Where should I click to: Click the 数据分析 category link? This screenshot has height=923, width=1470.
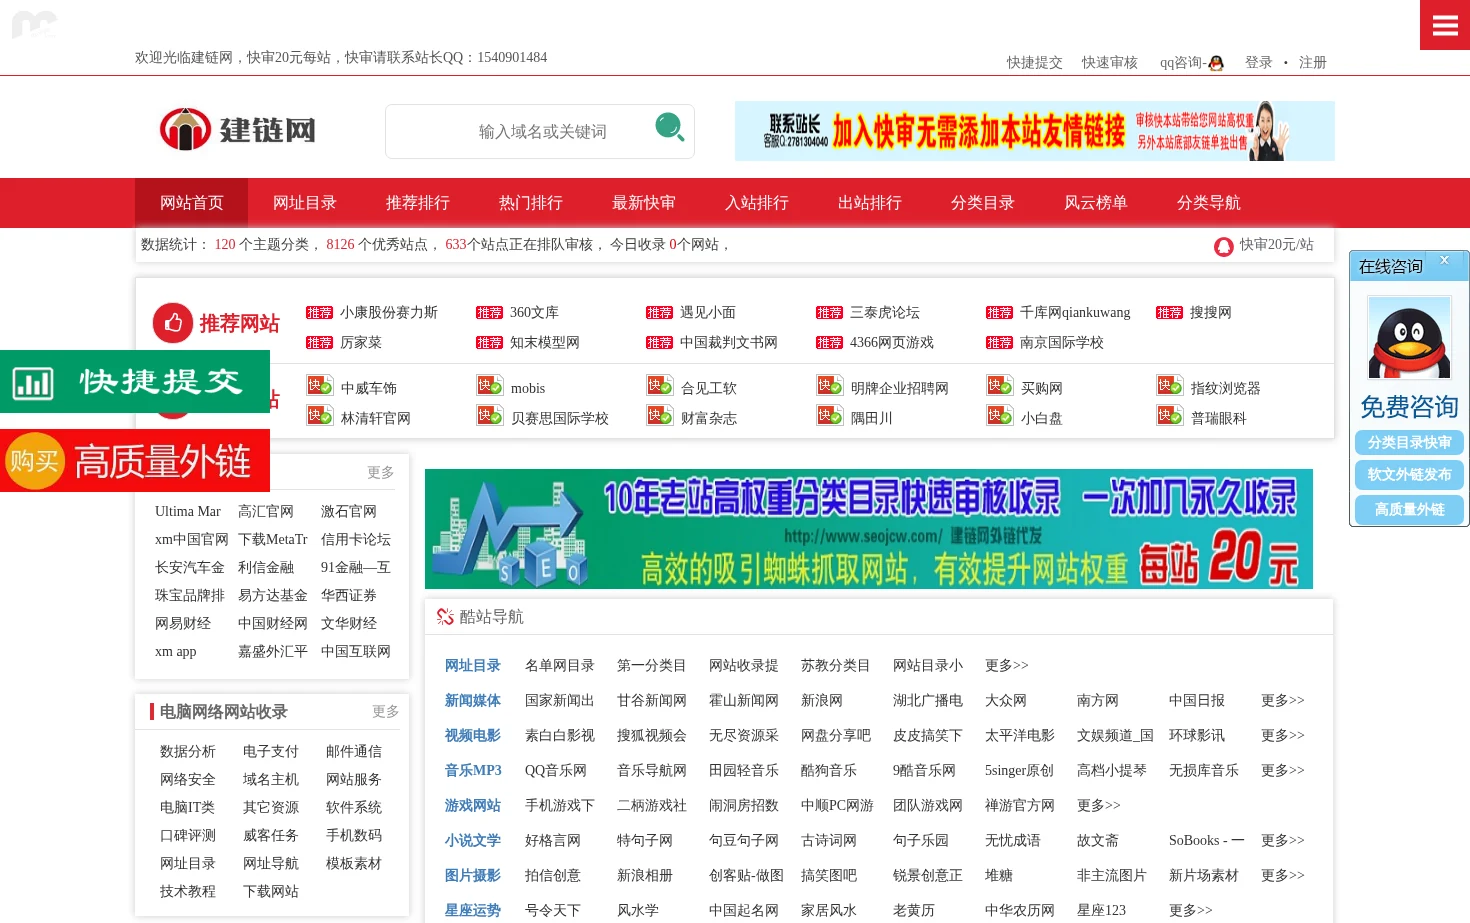(187, 752)
